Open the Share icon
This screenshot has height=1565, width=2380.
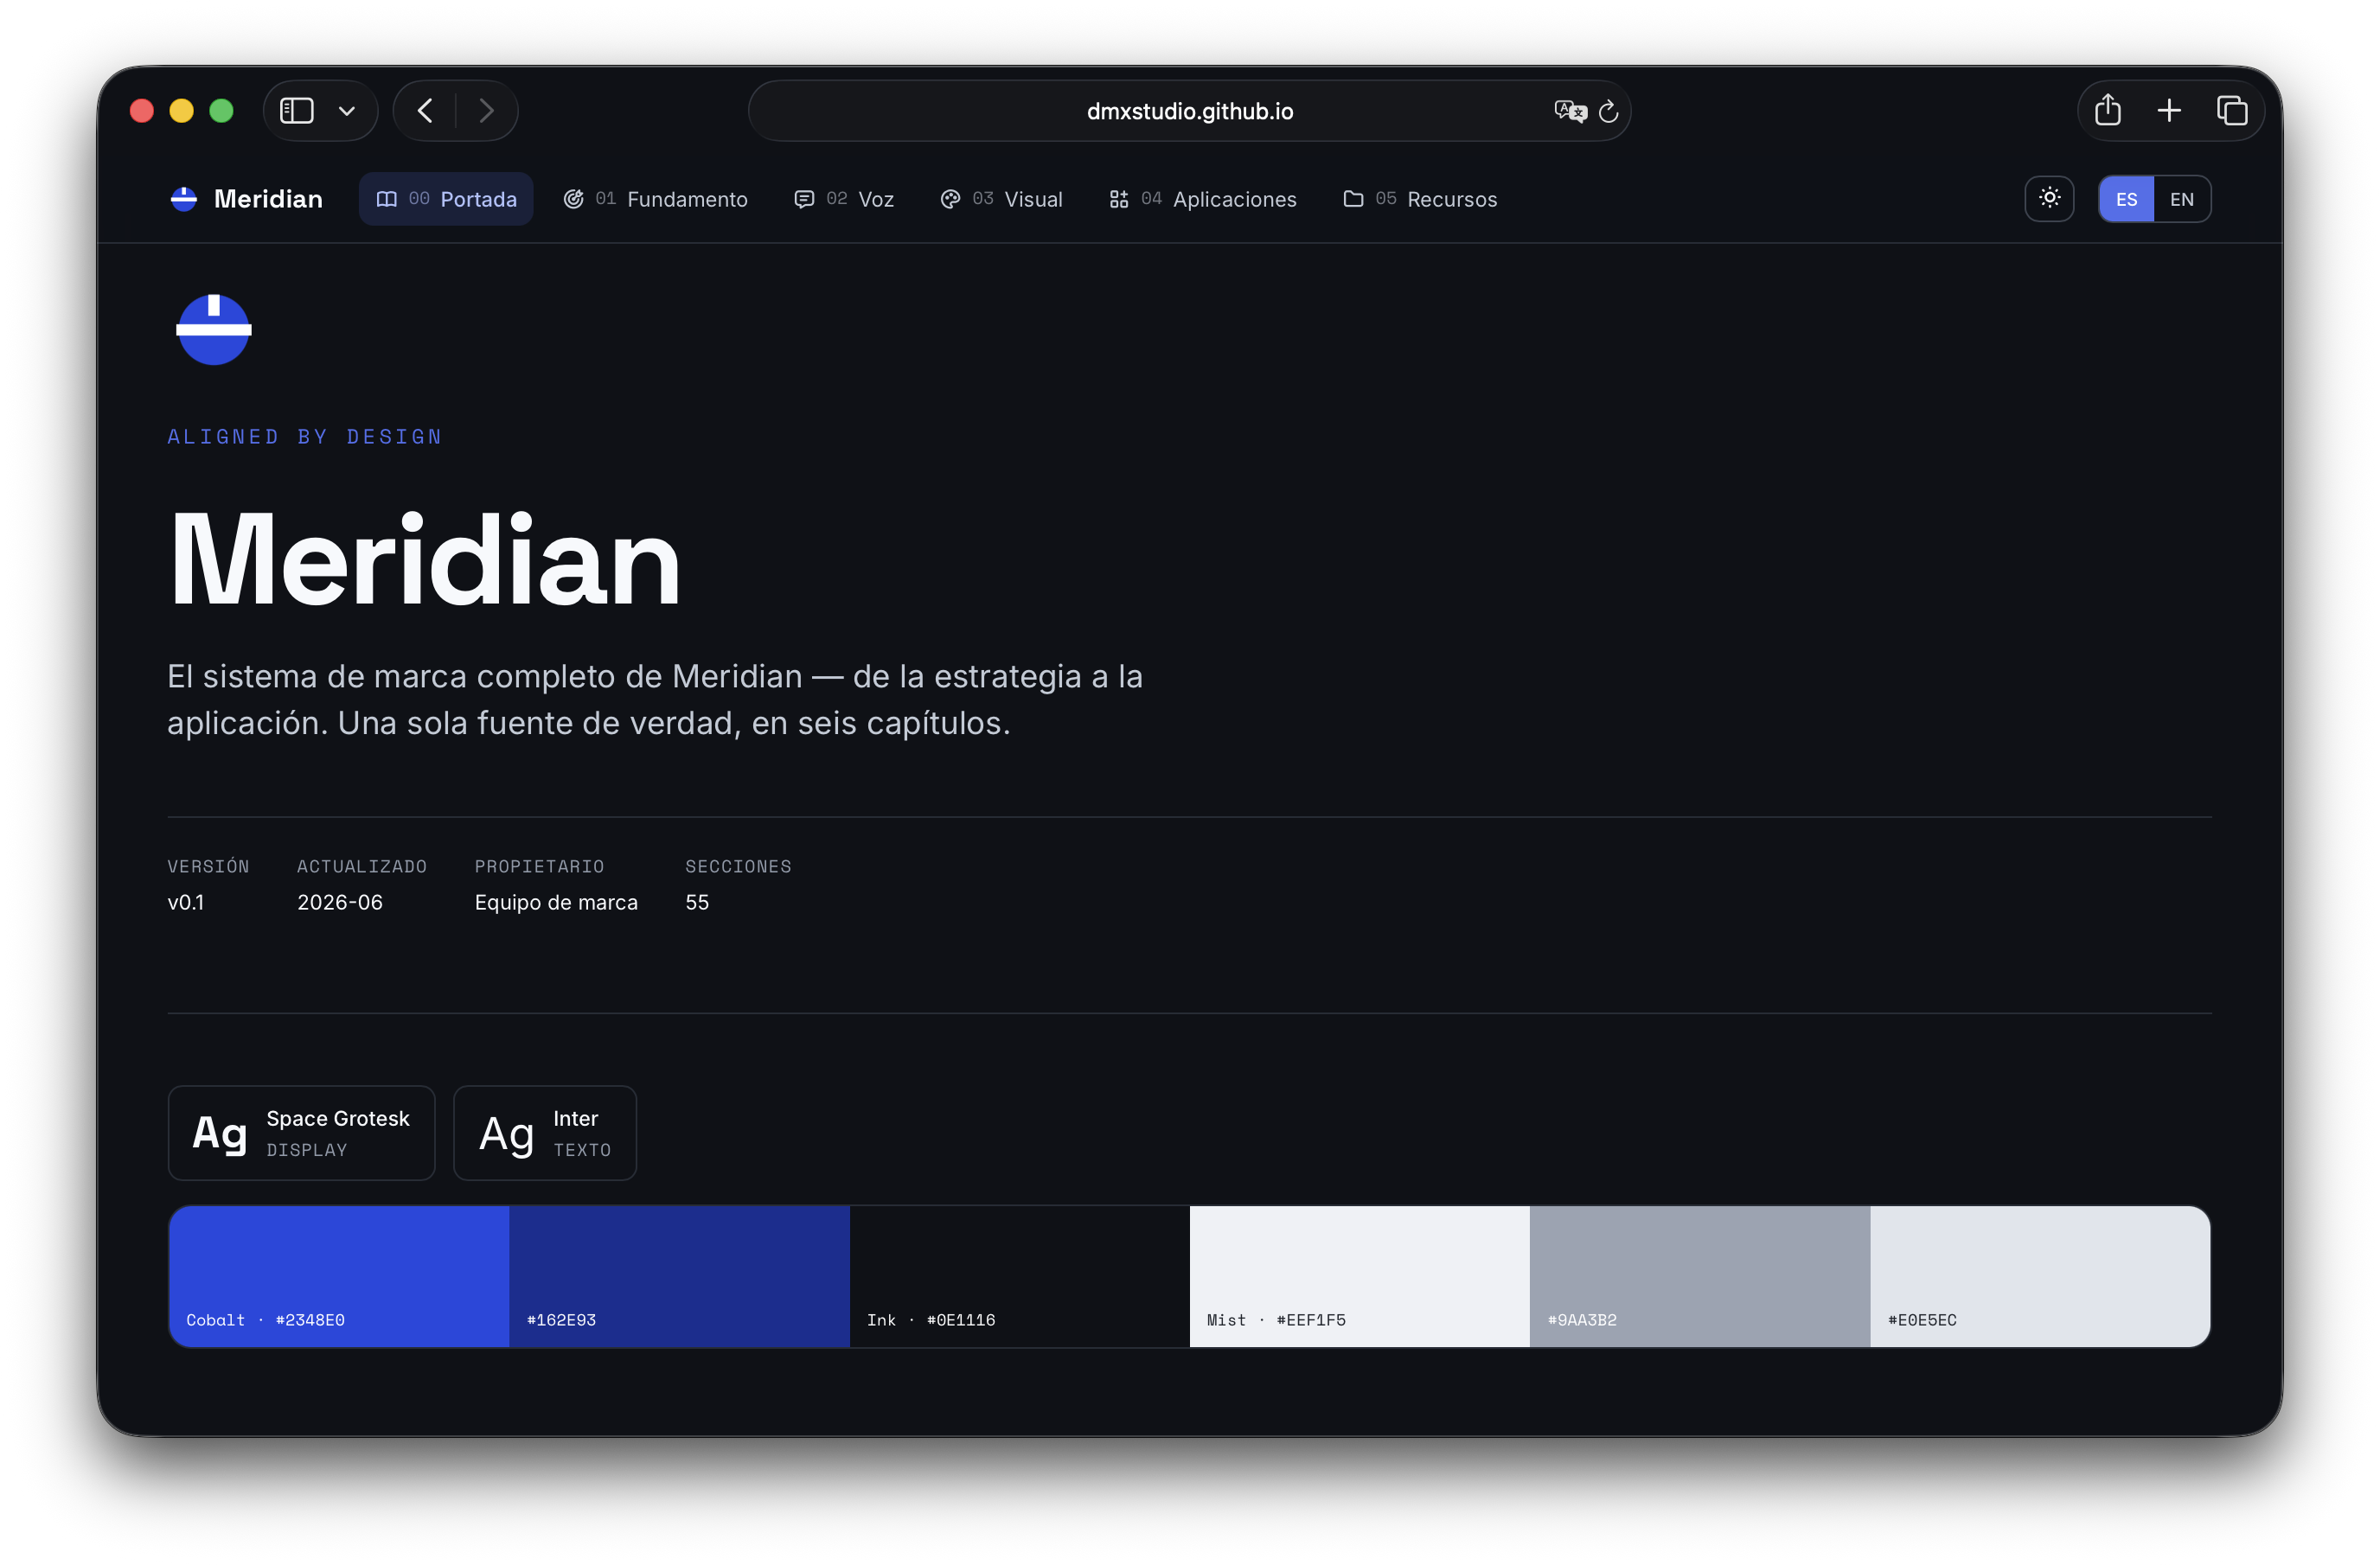pos(2107,110)
